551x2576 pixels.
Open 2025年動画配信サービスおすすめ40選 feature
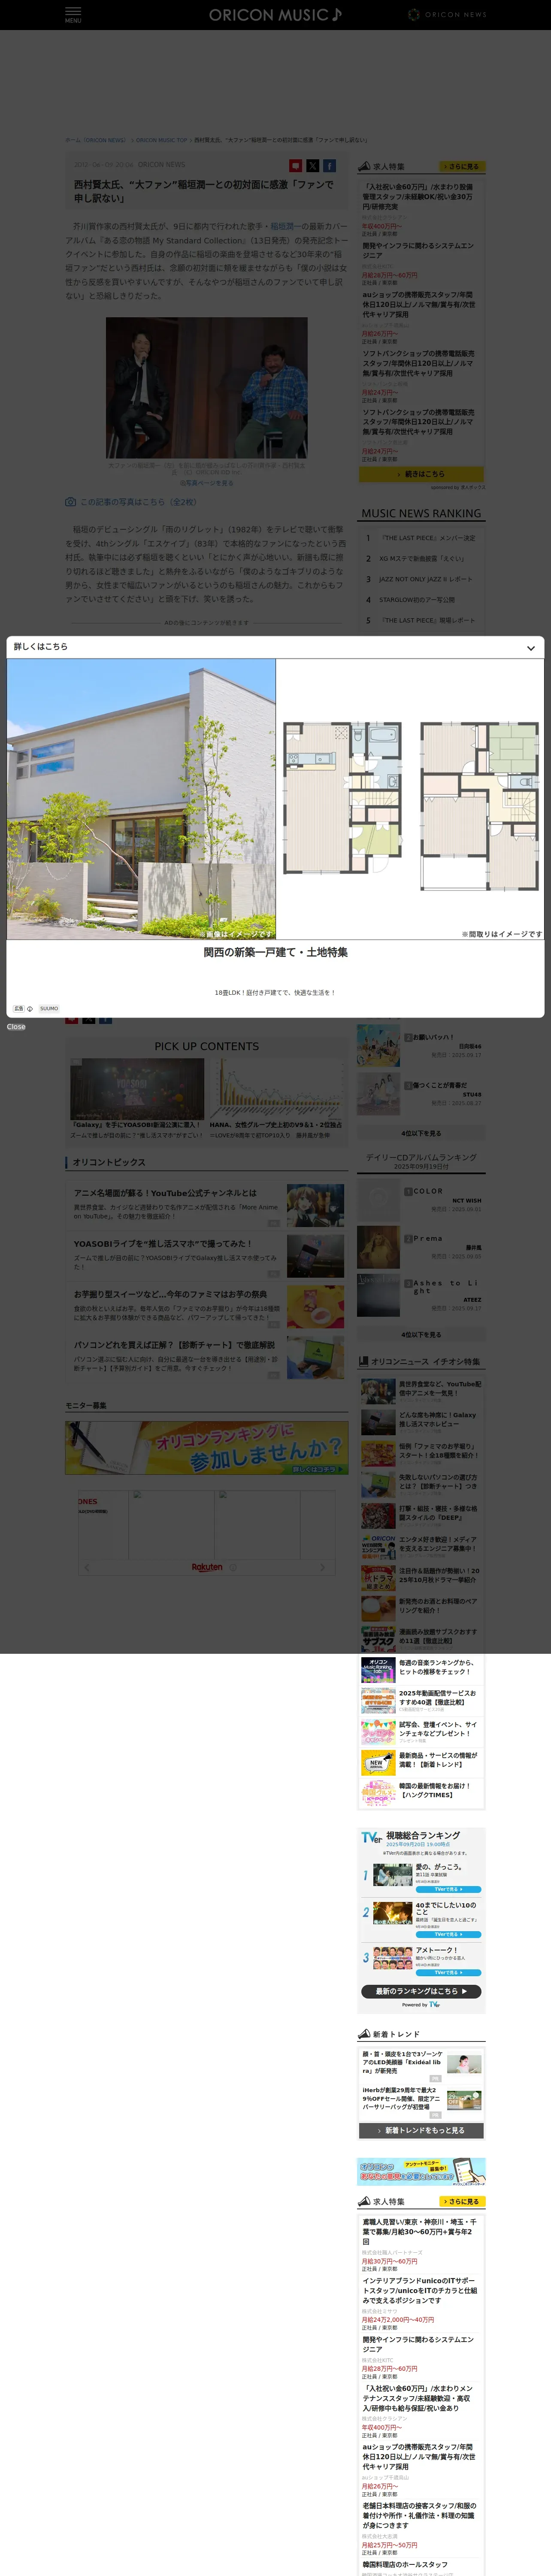tap(421, 1700)
